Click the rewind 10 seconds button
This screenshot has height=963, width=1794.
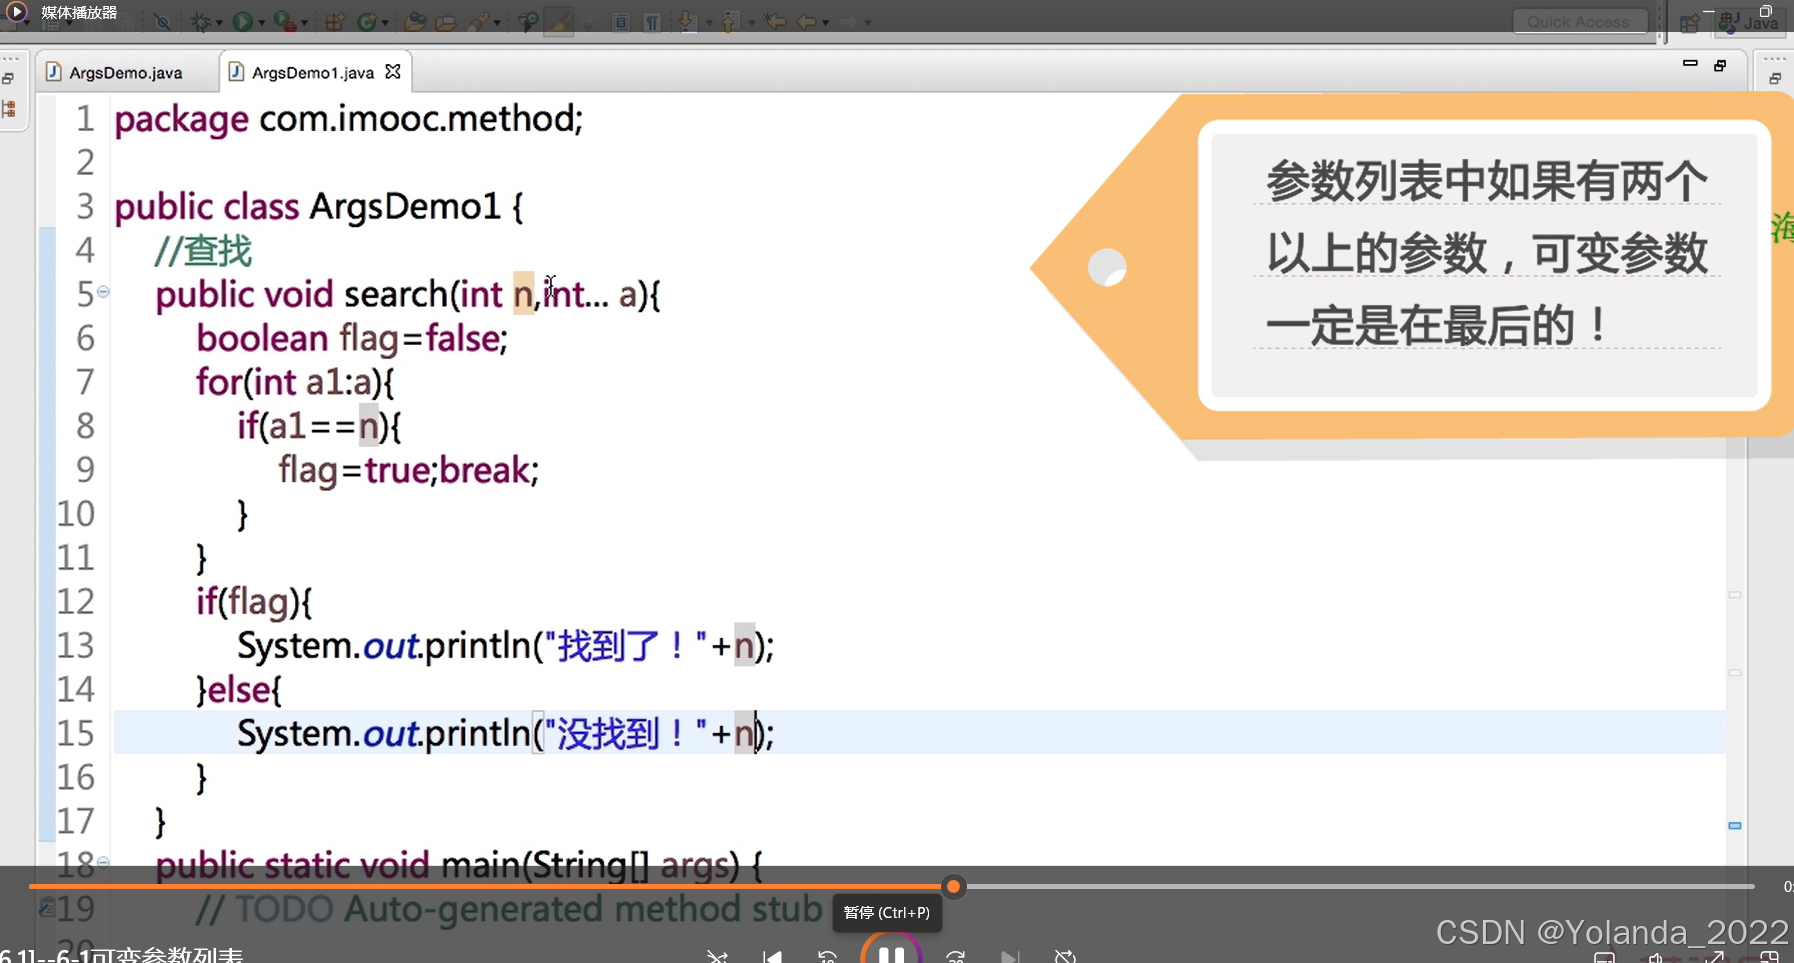coord(827,957)
